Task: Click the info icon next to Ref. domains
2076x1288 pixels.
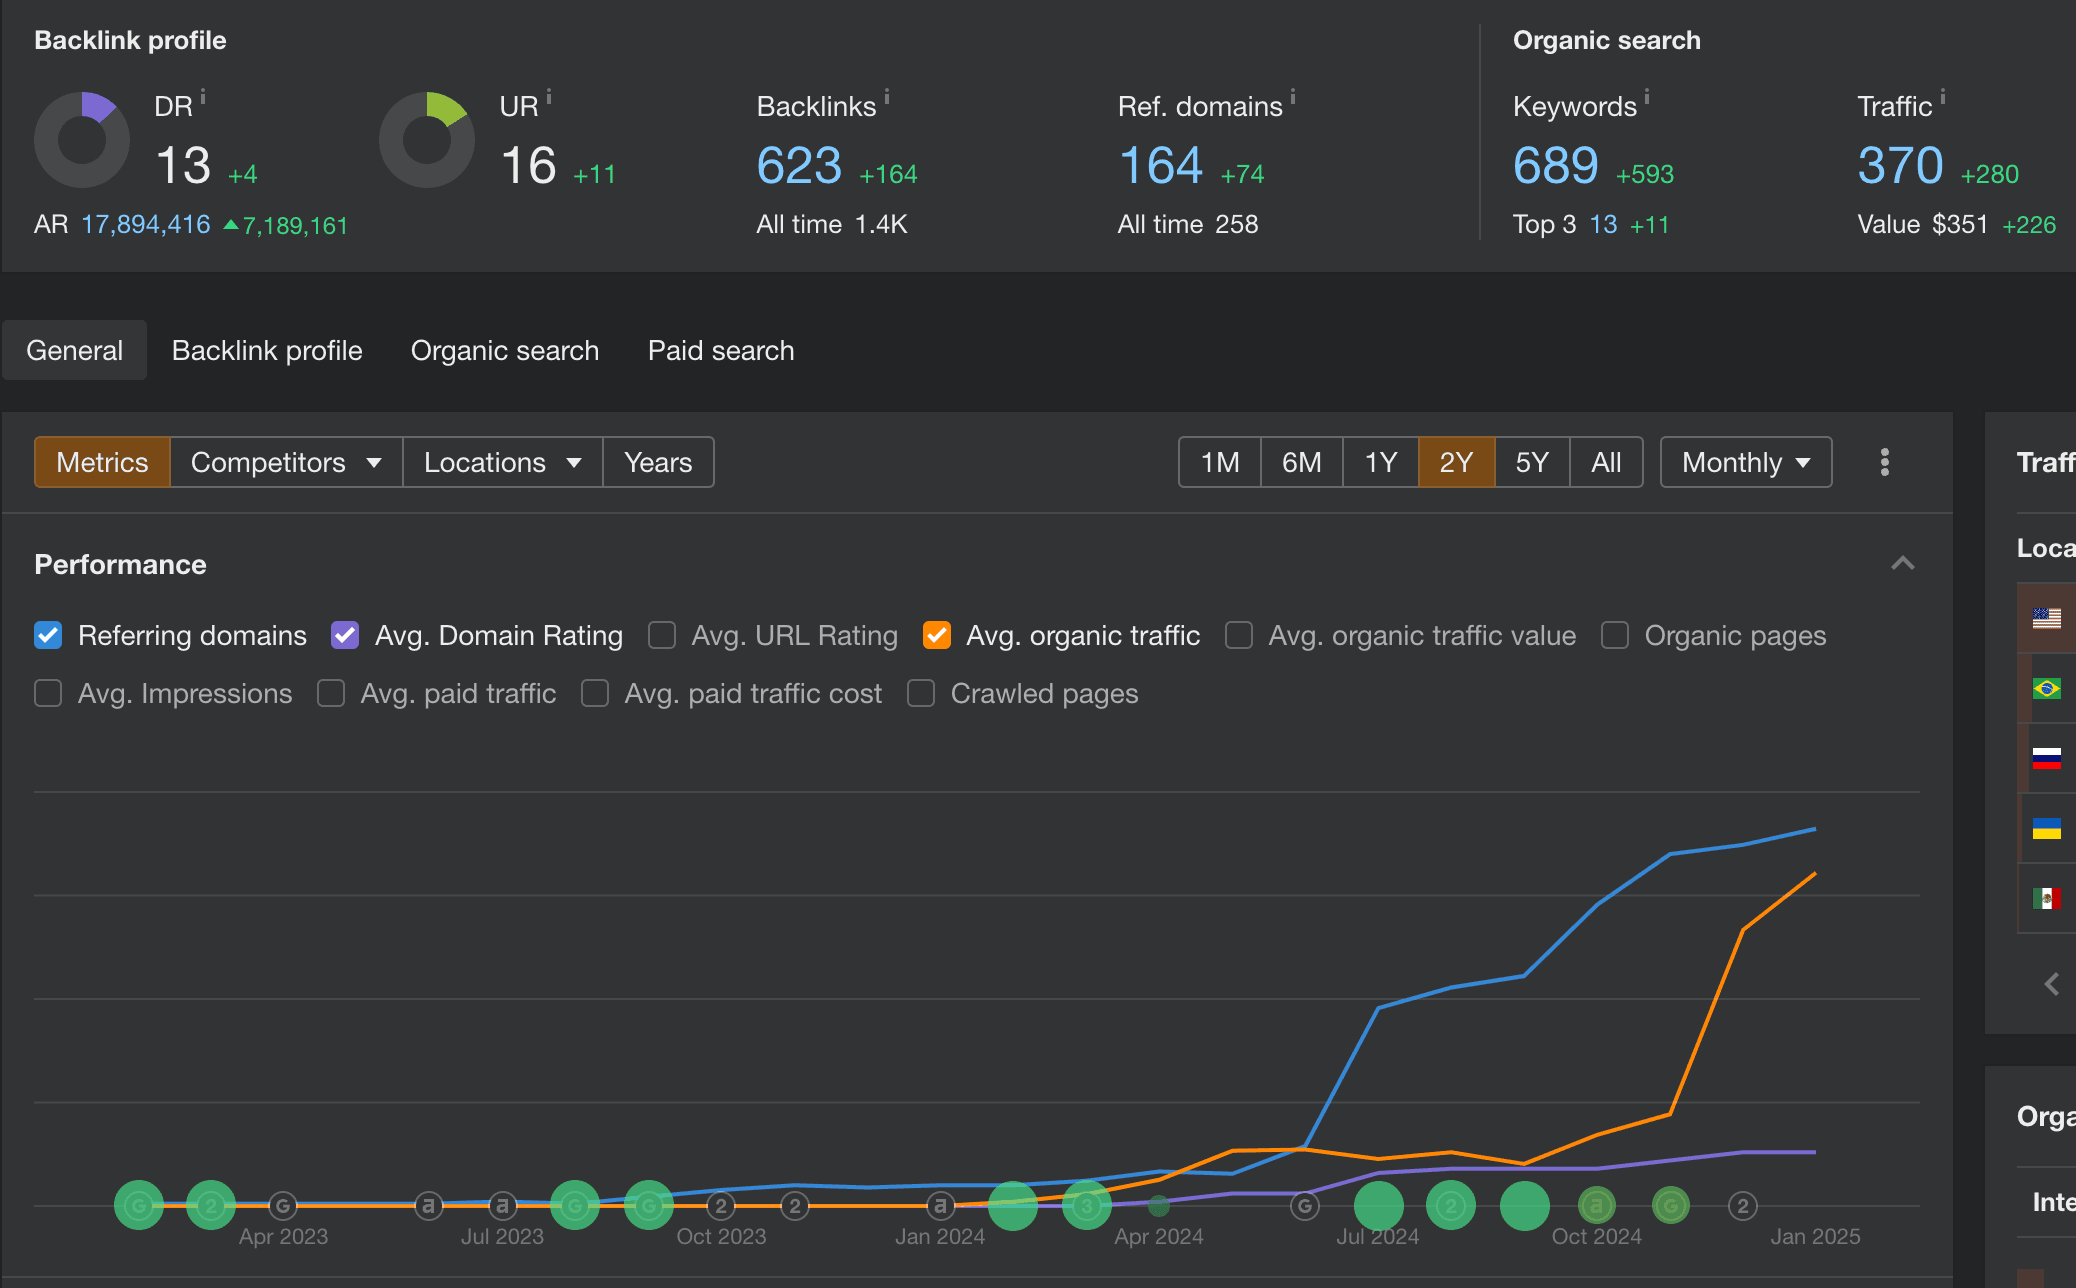Action: (1293, 97)
